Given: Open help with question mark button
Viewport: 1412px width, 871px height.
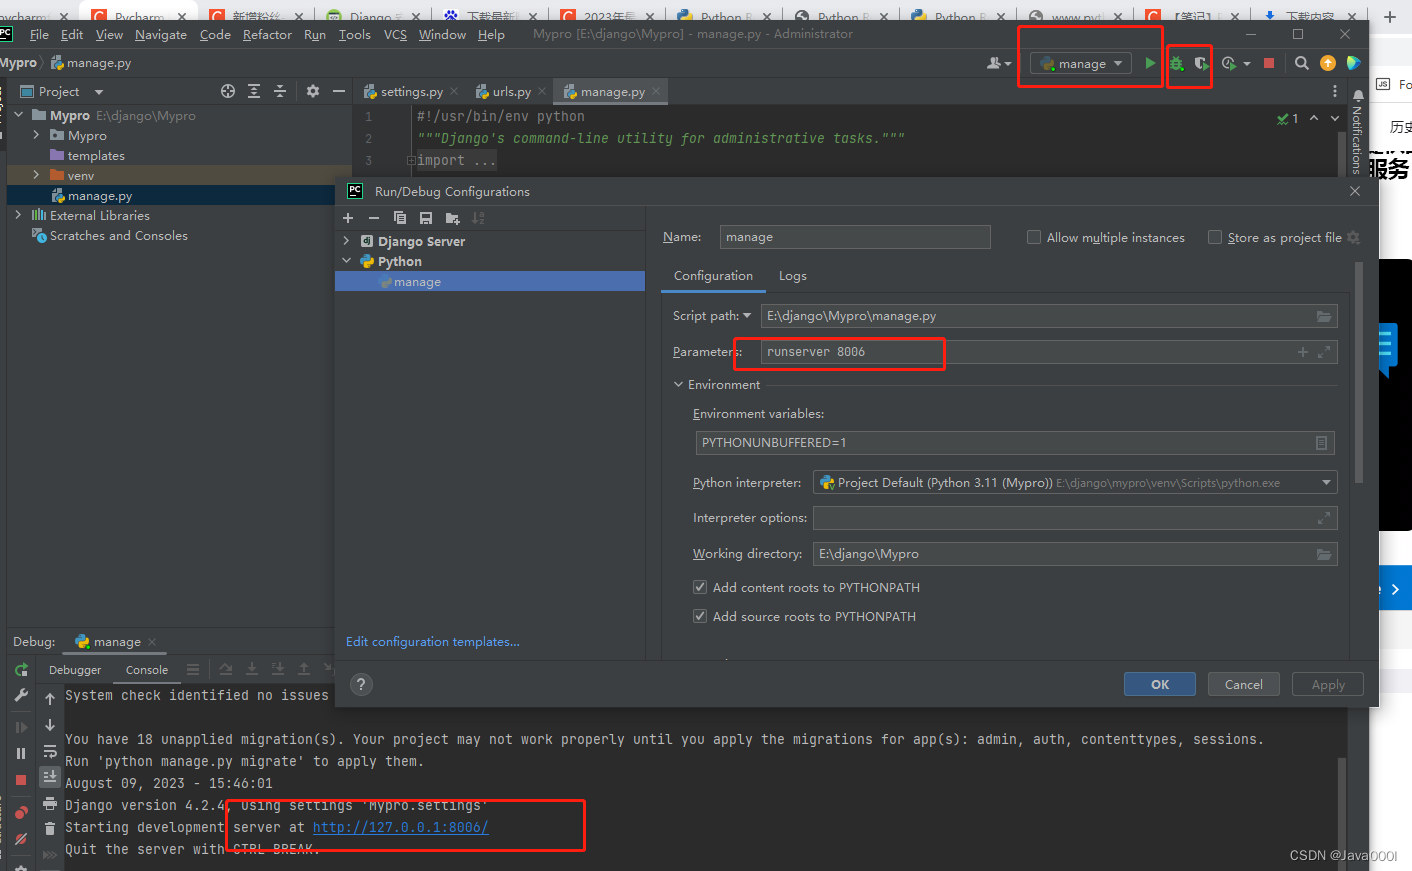Looking at the screenshot, I should 362,684.
